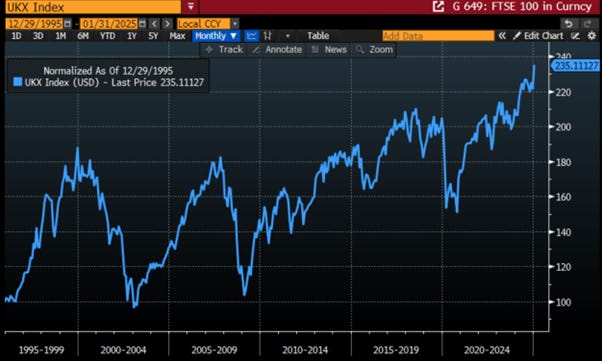Viewport: 602px width, 361px height.
Task: Select the 1D time range
Action: (x=16, y=36)
